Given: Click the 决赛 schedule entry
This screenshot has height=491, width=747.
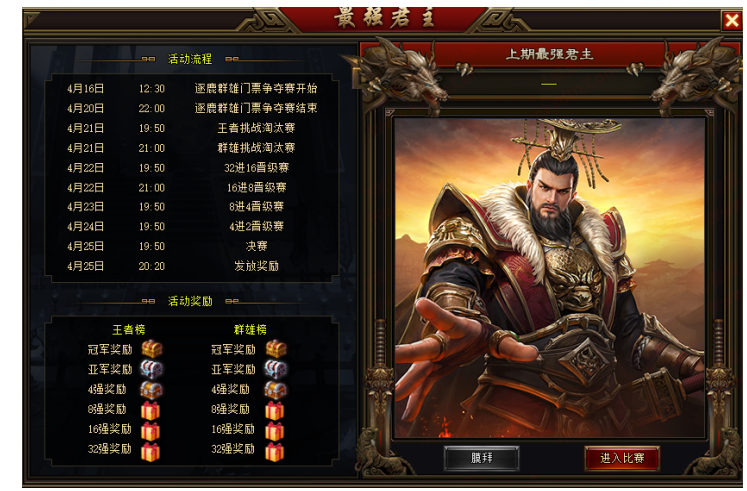Looking at the screenshot, I should coord(256,246).
